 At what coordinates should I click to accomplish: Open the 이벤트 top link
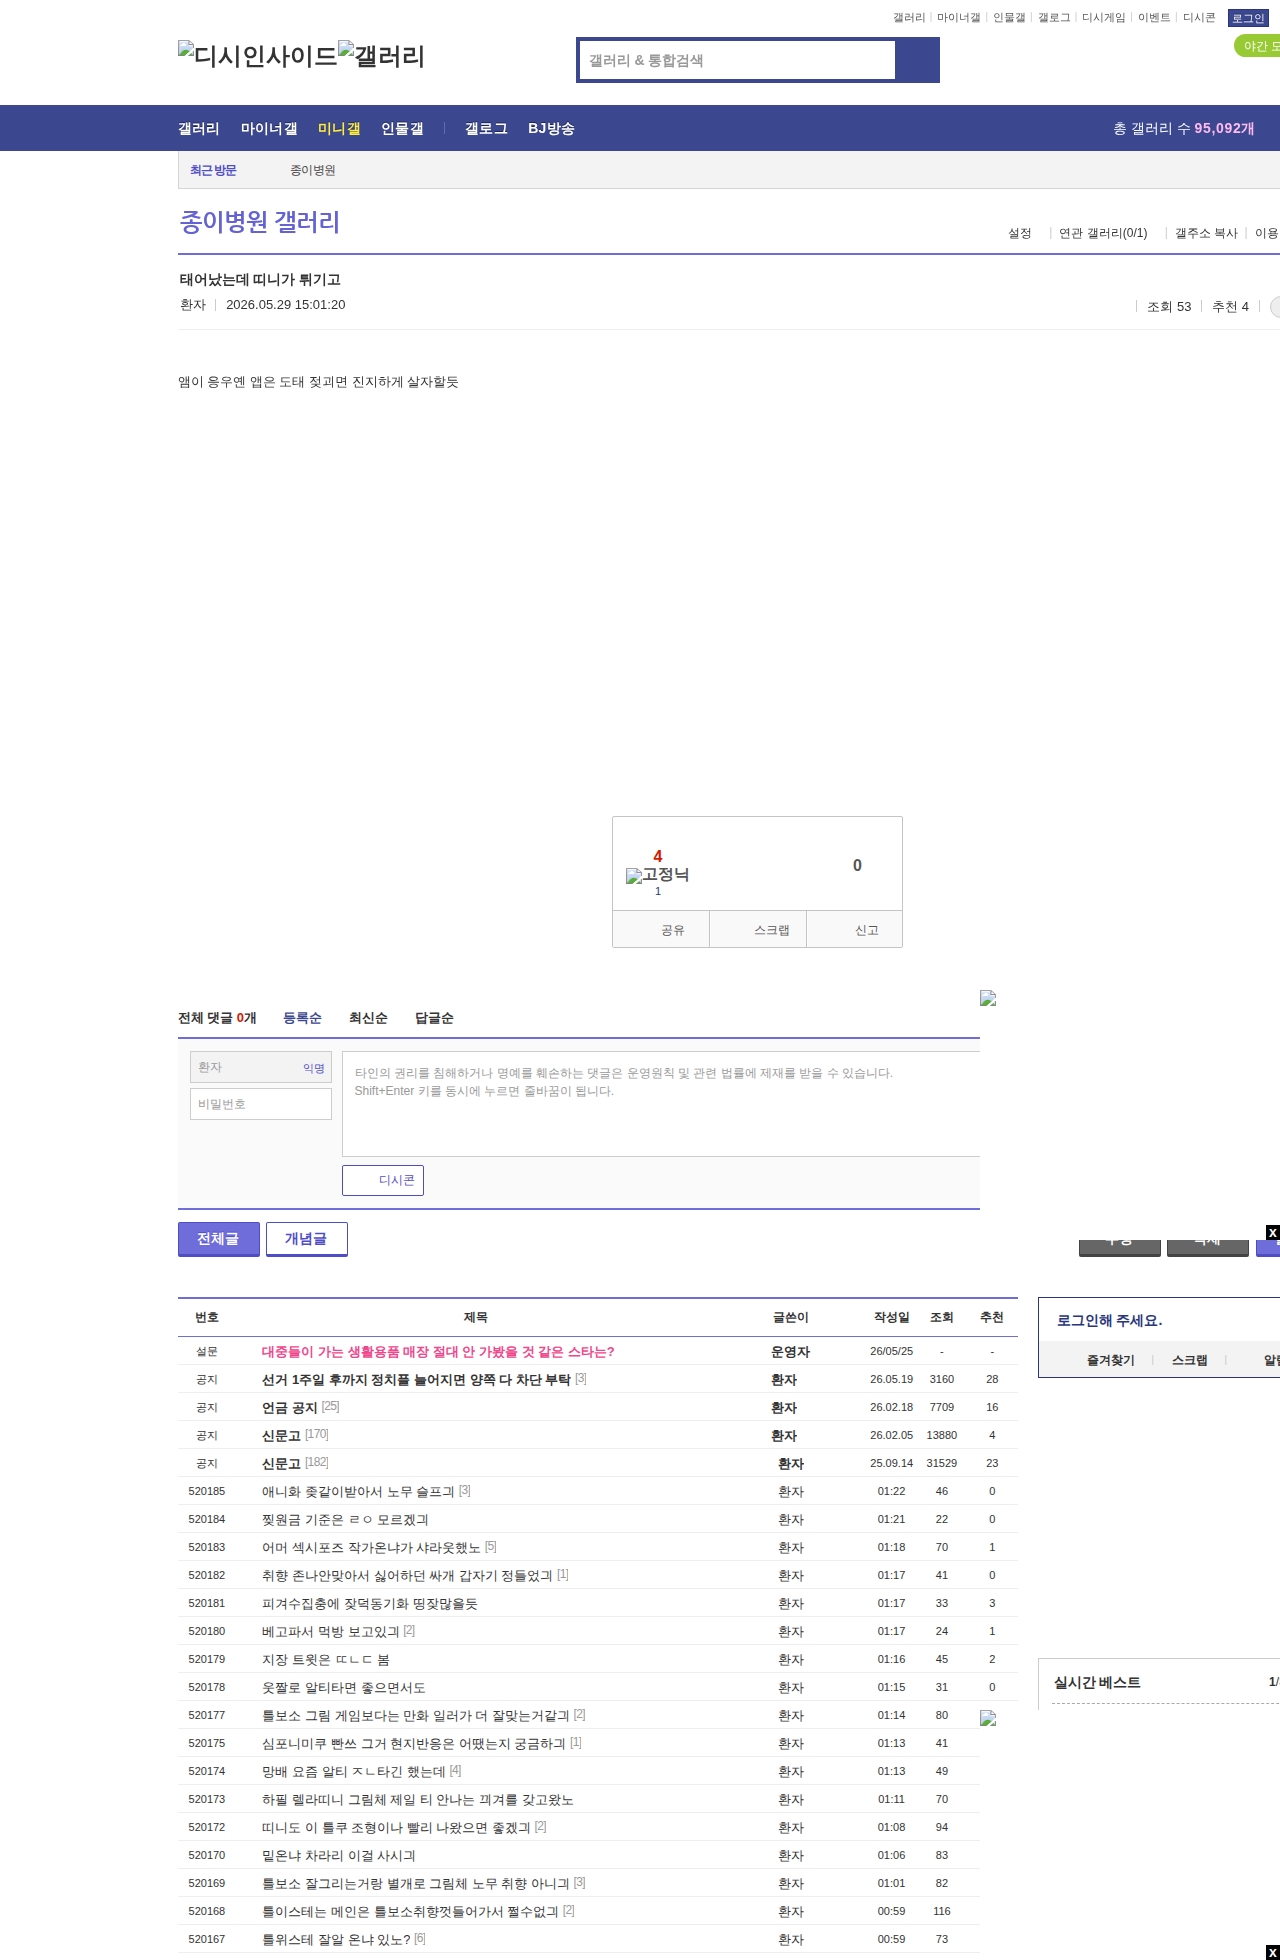tap(1153, 18)
